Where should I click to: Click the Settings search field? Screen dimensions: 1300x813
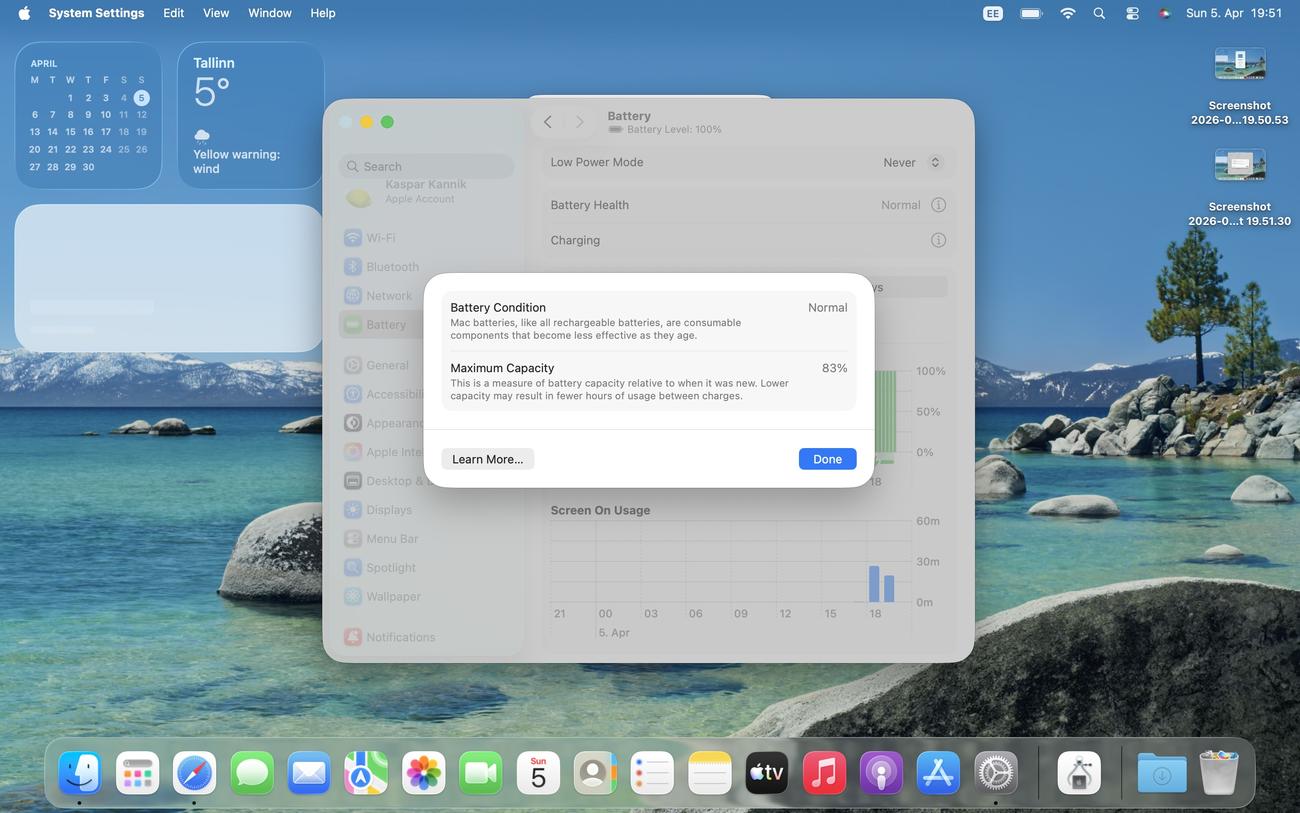click(x=427, y=167)
